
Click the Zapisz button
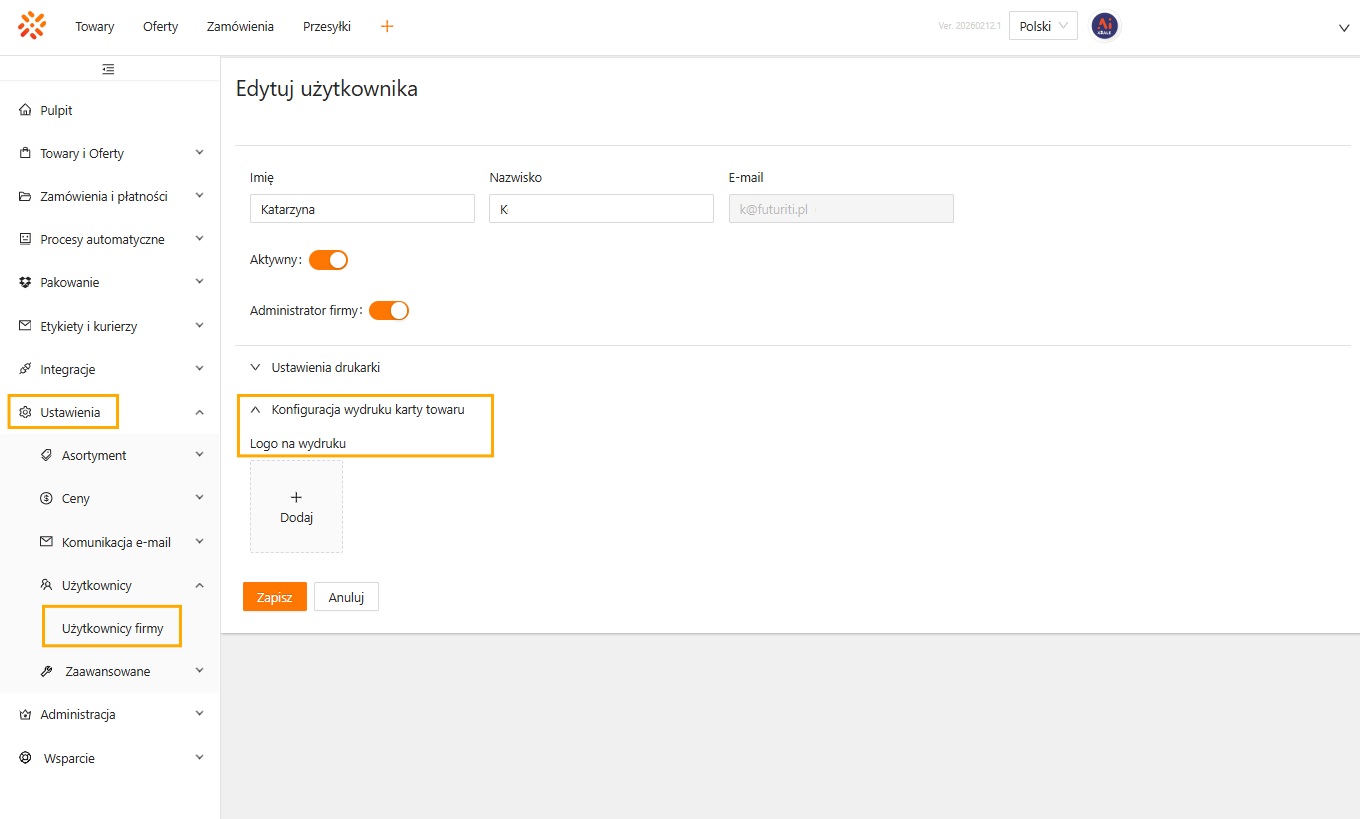[274, 597]
